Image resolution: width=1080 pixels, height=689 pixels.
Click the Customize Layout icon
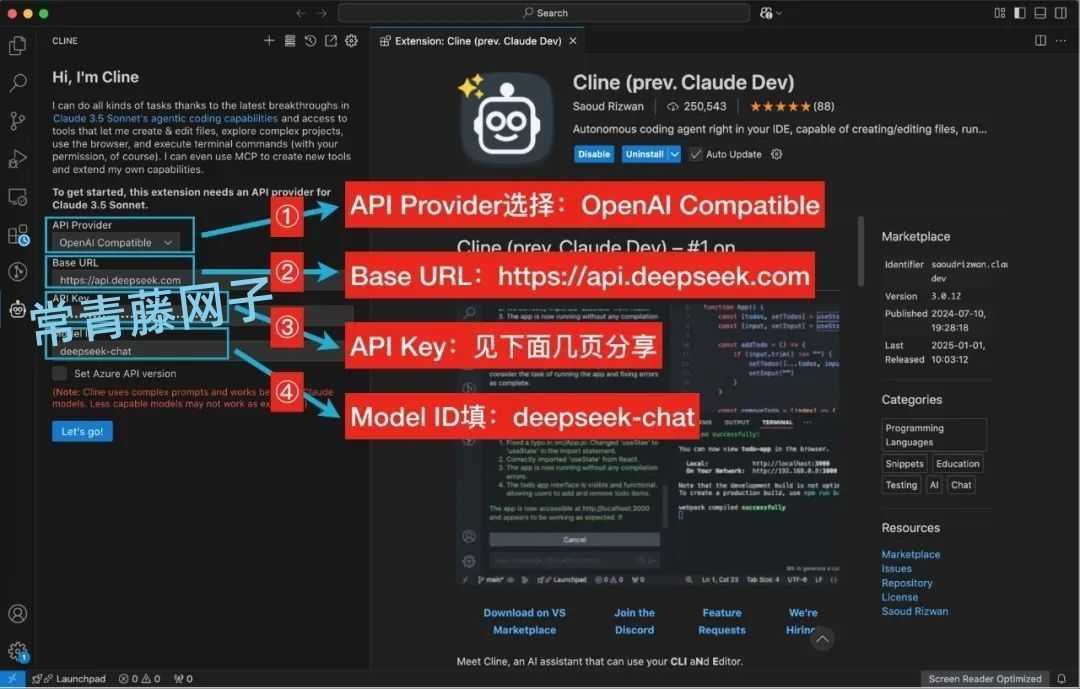tap(999, 12)
